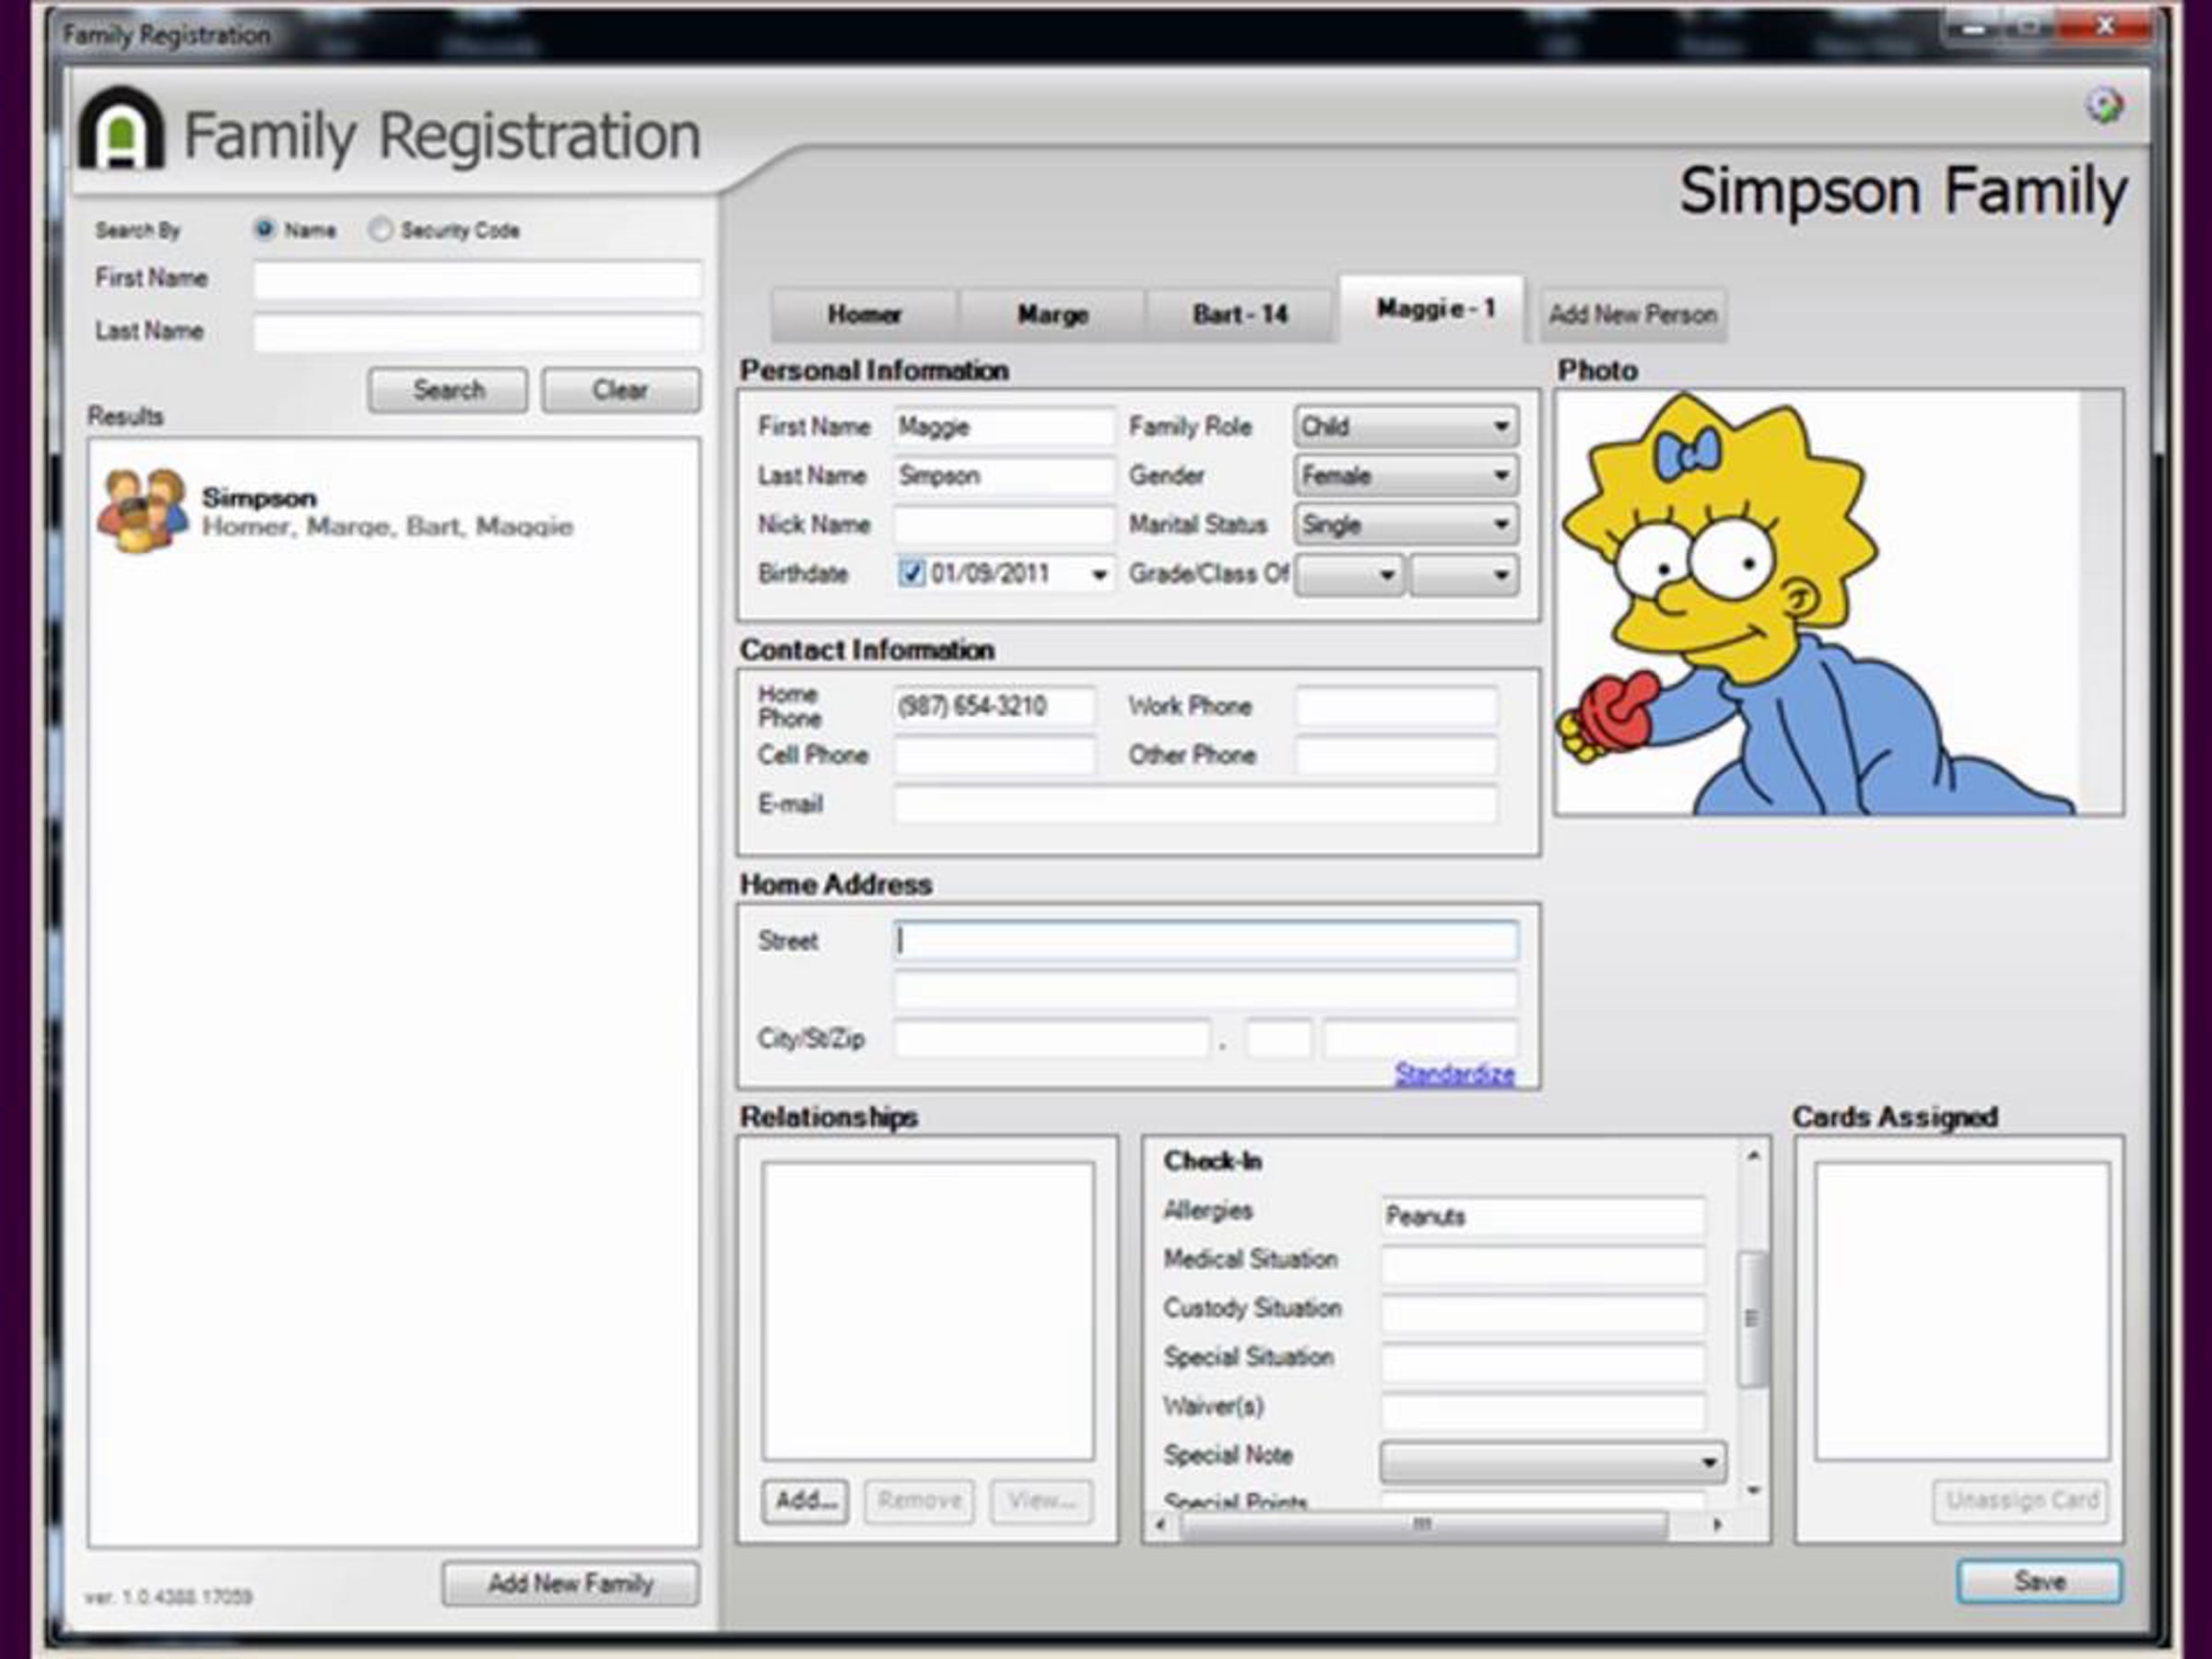This screenshot has height=1659, width=2212.
Task: Click Maggie's photo thumbnail
Action: [1817, 603]
